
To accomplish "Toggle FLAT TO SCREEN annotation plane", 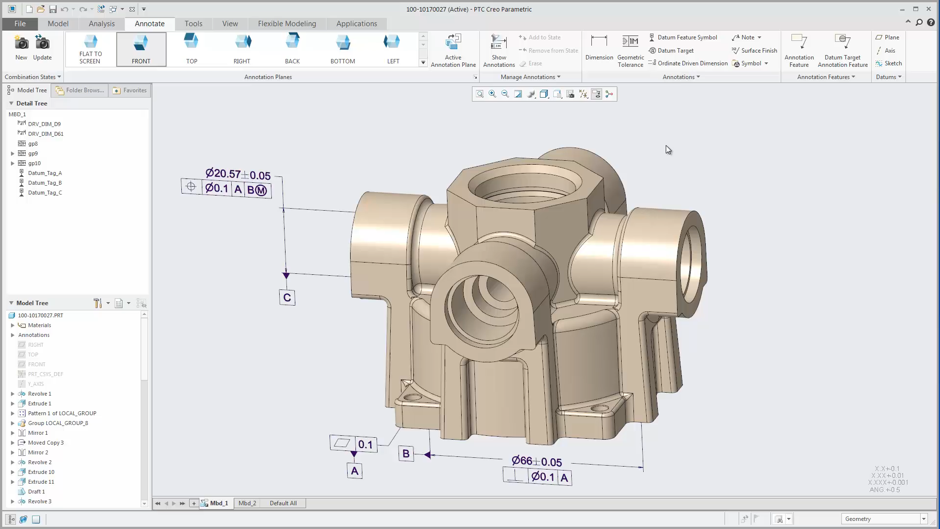I will [90, 47].
